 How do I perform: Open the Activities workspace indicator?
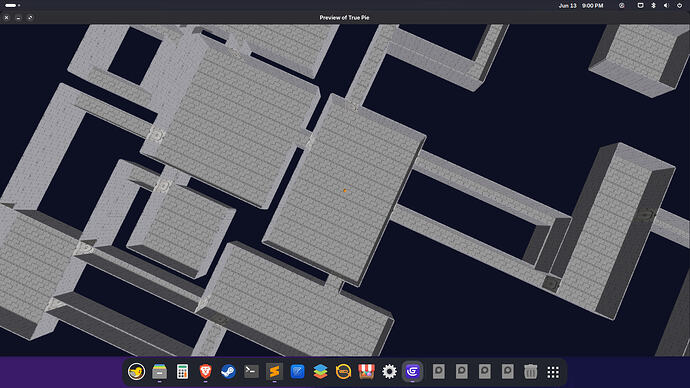pyautogui.click(x=12, y=5)
